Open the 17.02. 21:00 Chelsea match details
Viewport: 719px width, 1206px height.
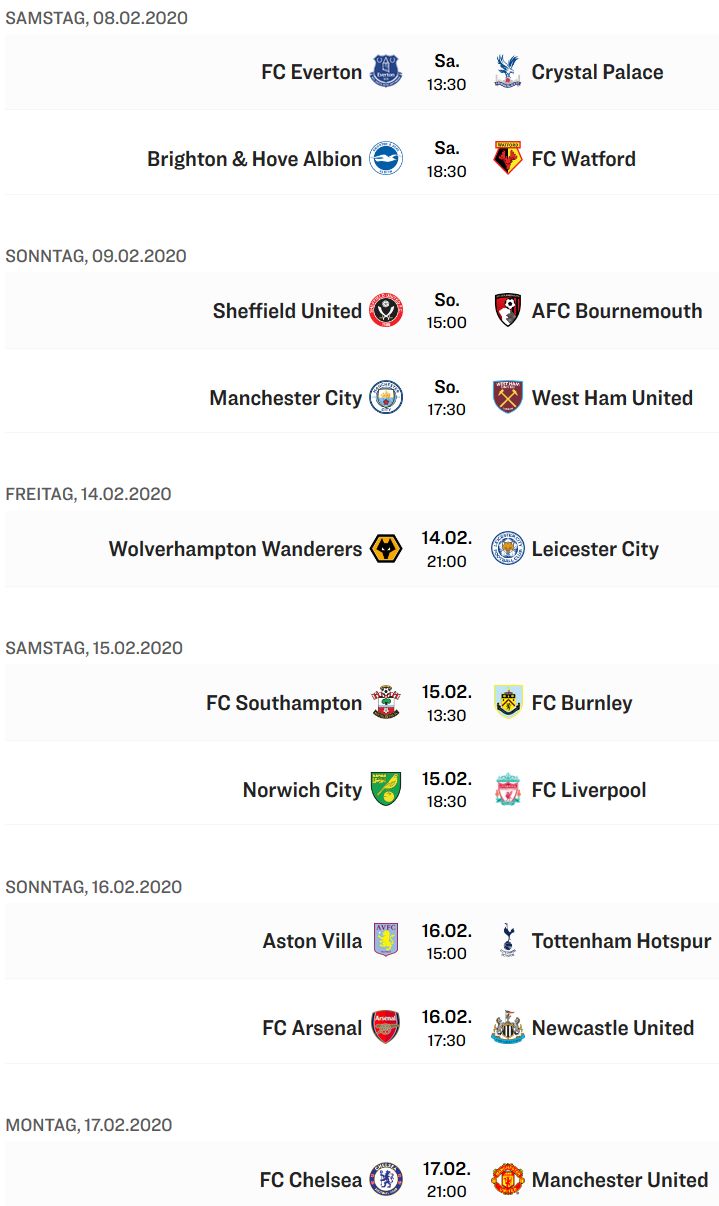click(x=362, y=1179)
